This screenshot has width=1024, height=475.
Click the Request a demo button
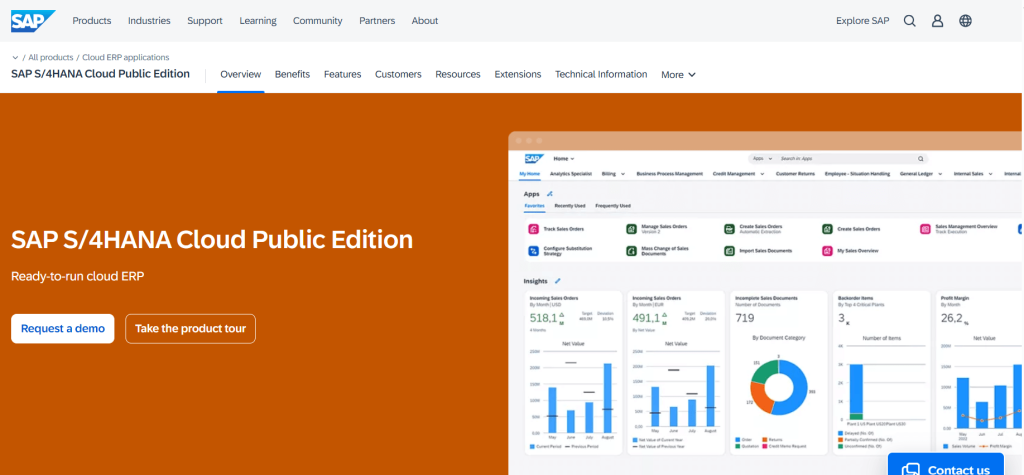(63, 329)
